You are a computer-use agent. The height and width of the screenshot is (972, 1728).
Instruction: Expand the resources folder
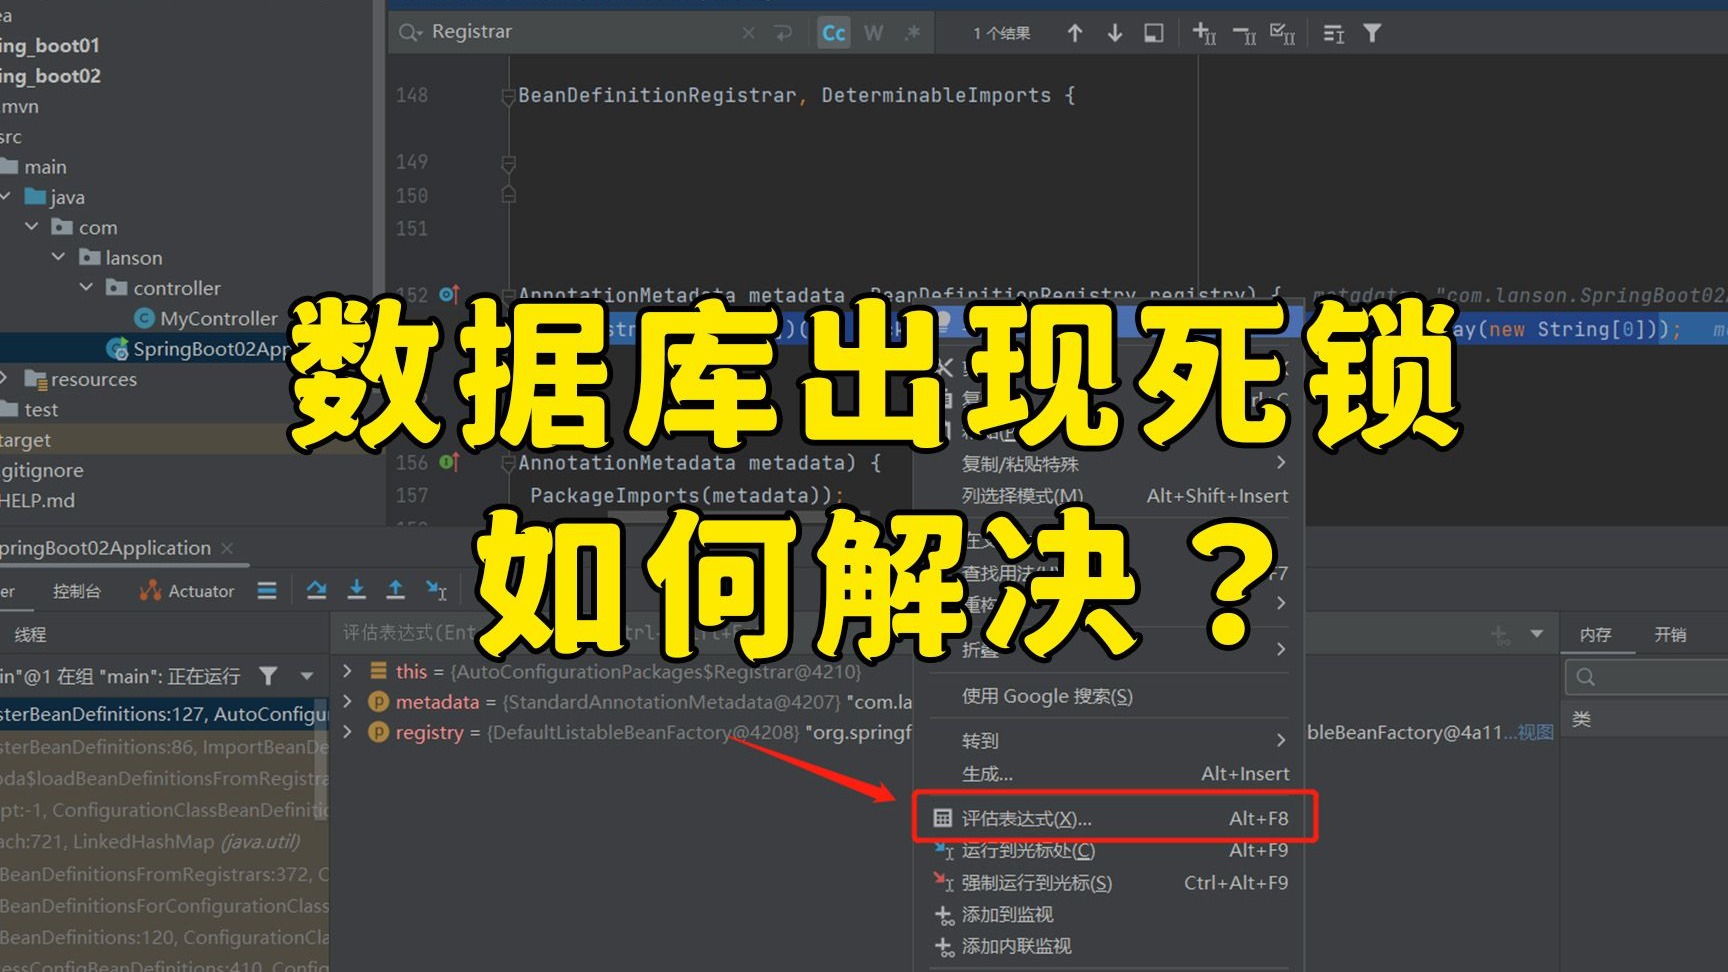5,379
